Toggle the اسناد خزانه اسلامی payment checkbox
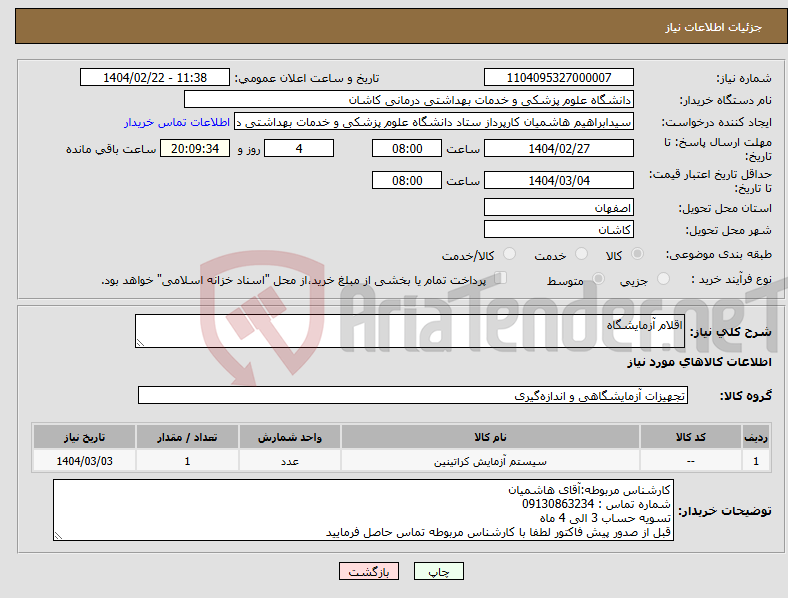Image resolution: width=788 pixels, height=598 pixels. pos(500,277)
